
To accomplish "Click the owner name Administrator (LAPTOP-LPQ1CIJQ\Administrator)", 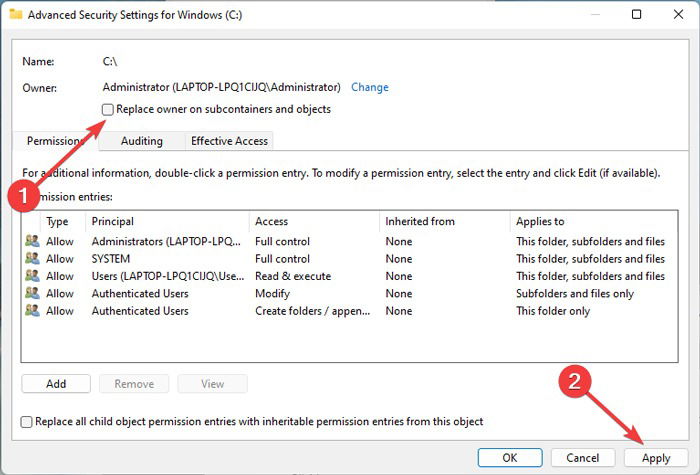I will click(x=221, y=88).
